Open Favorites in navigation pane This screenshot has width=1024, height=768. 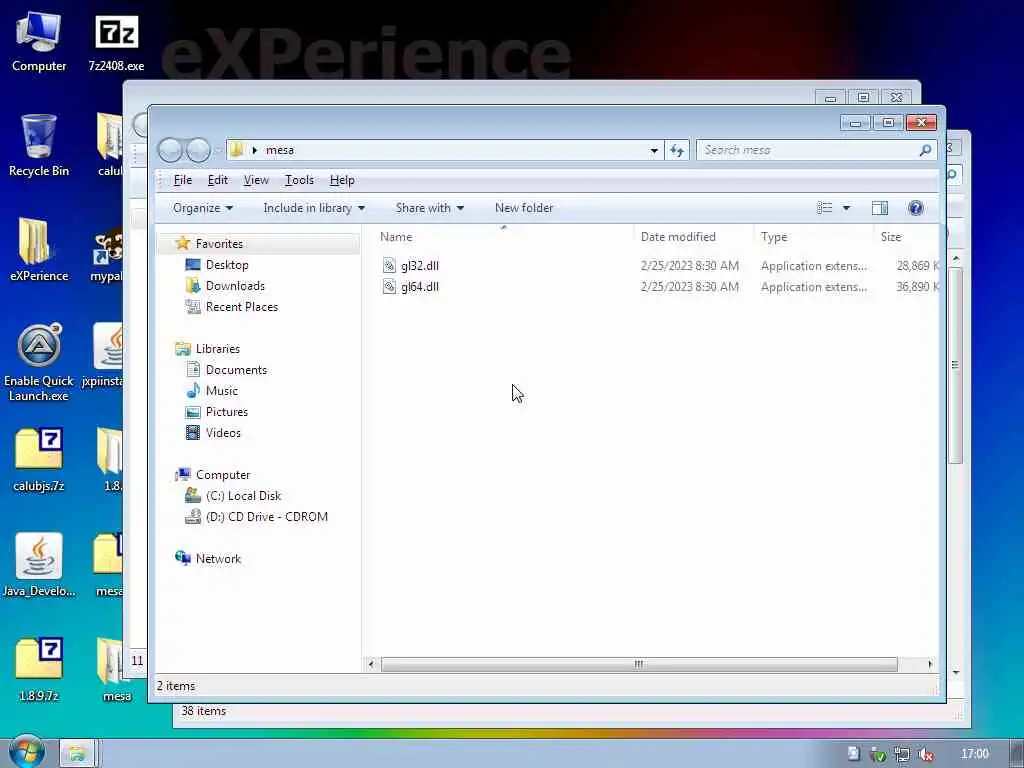(x=219, y=244)
